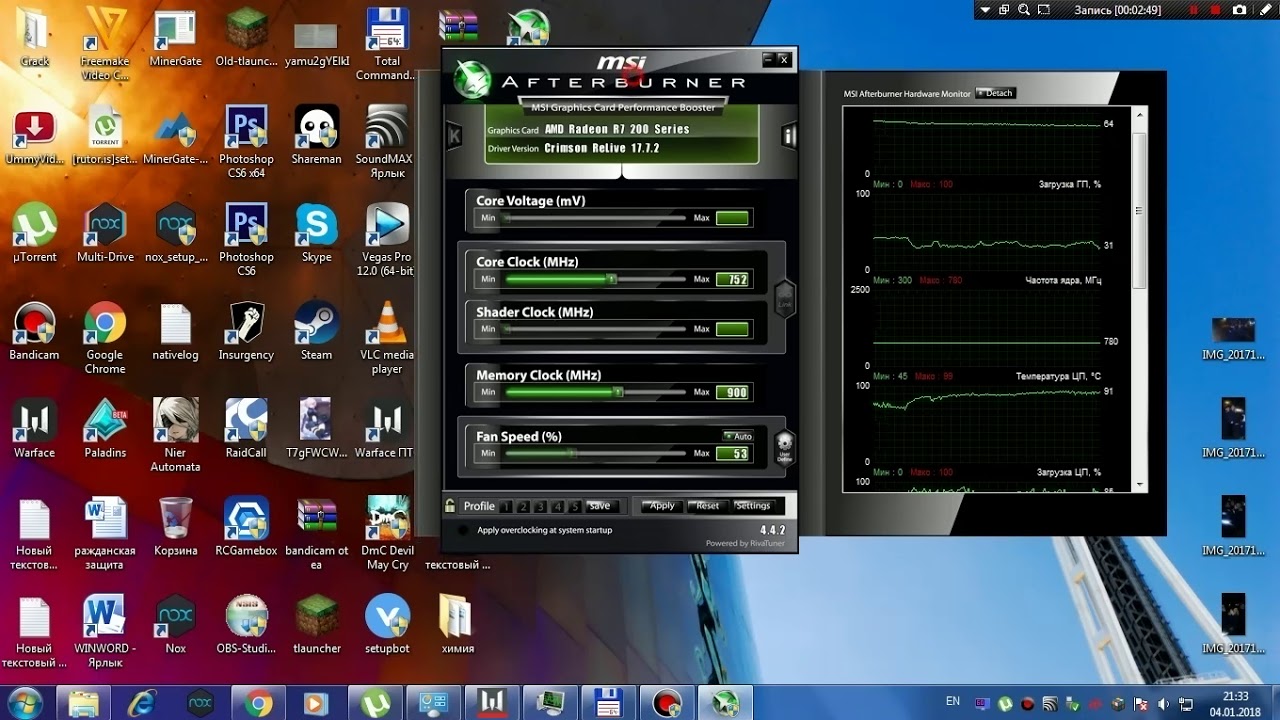Select the Skype desktop icon

pos(316,234)
